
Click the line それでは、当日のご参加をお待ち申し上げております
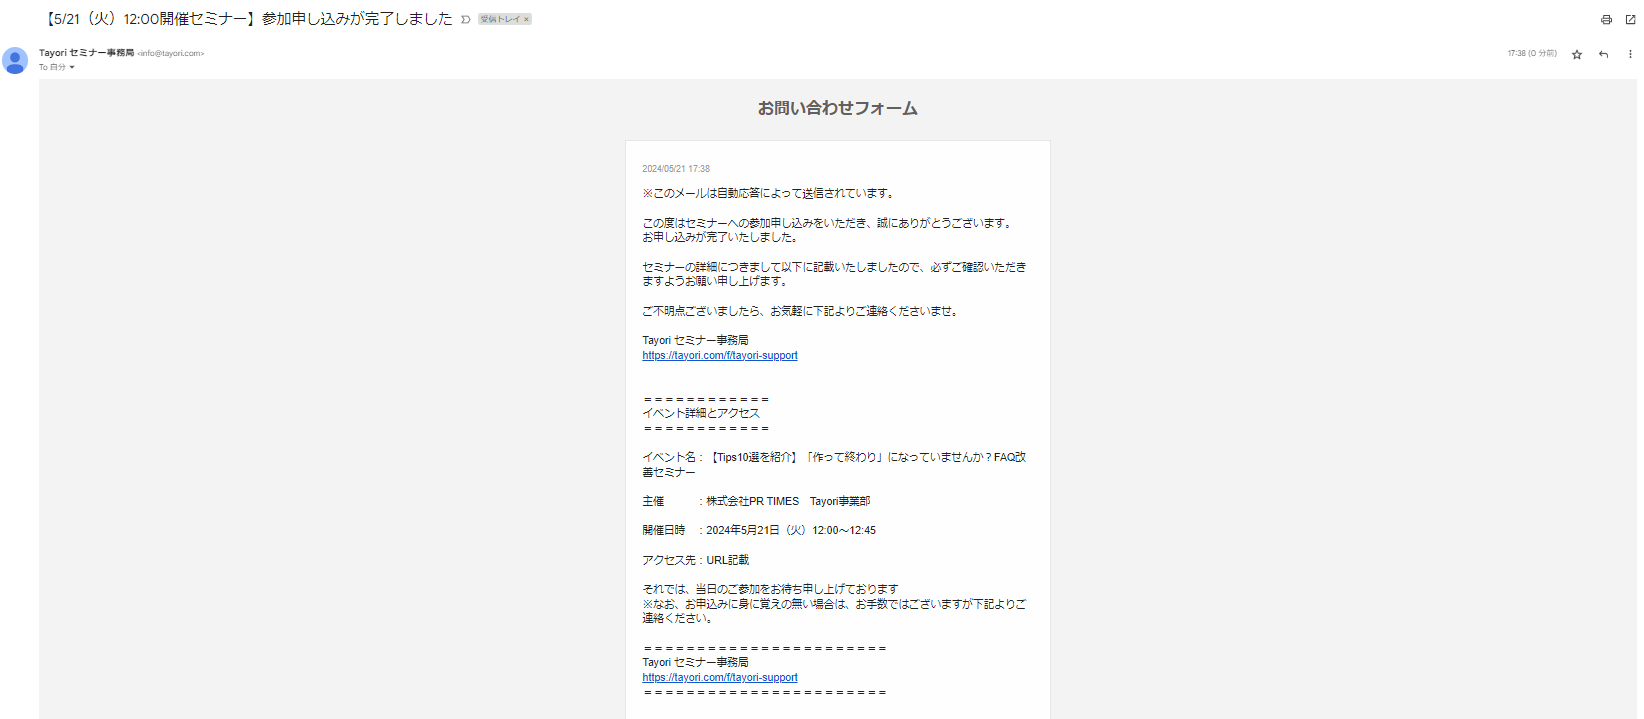coord(770,589)
